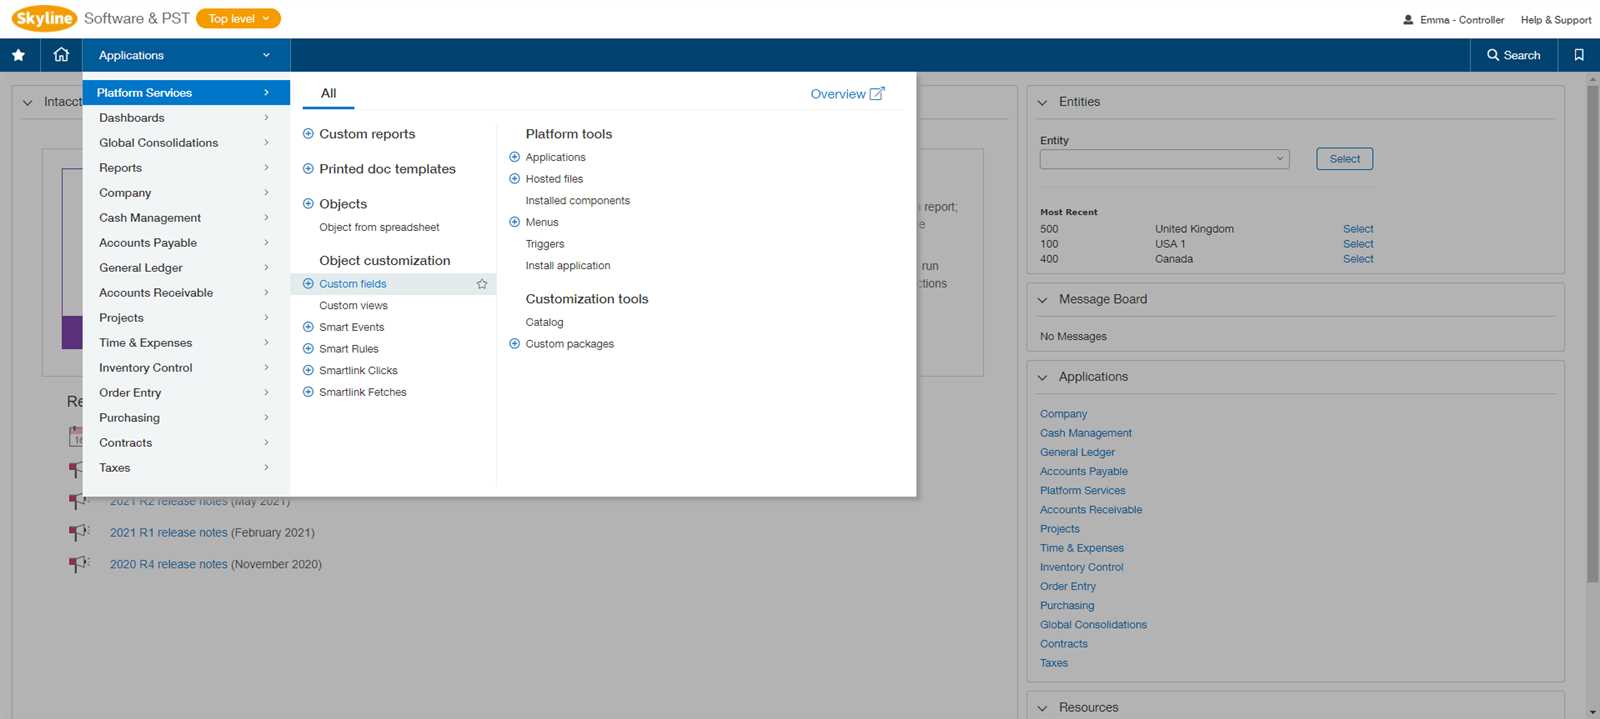Select the Canada entity link

pos(1358,259)
